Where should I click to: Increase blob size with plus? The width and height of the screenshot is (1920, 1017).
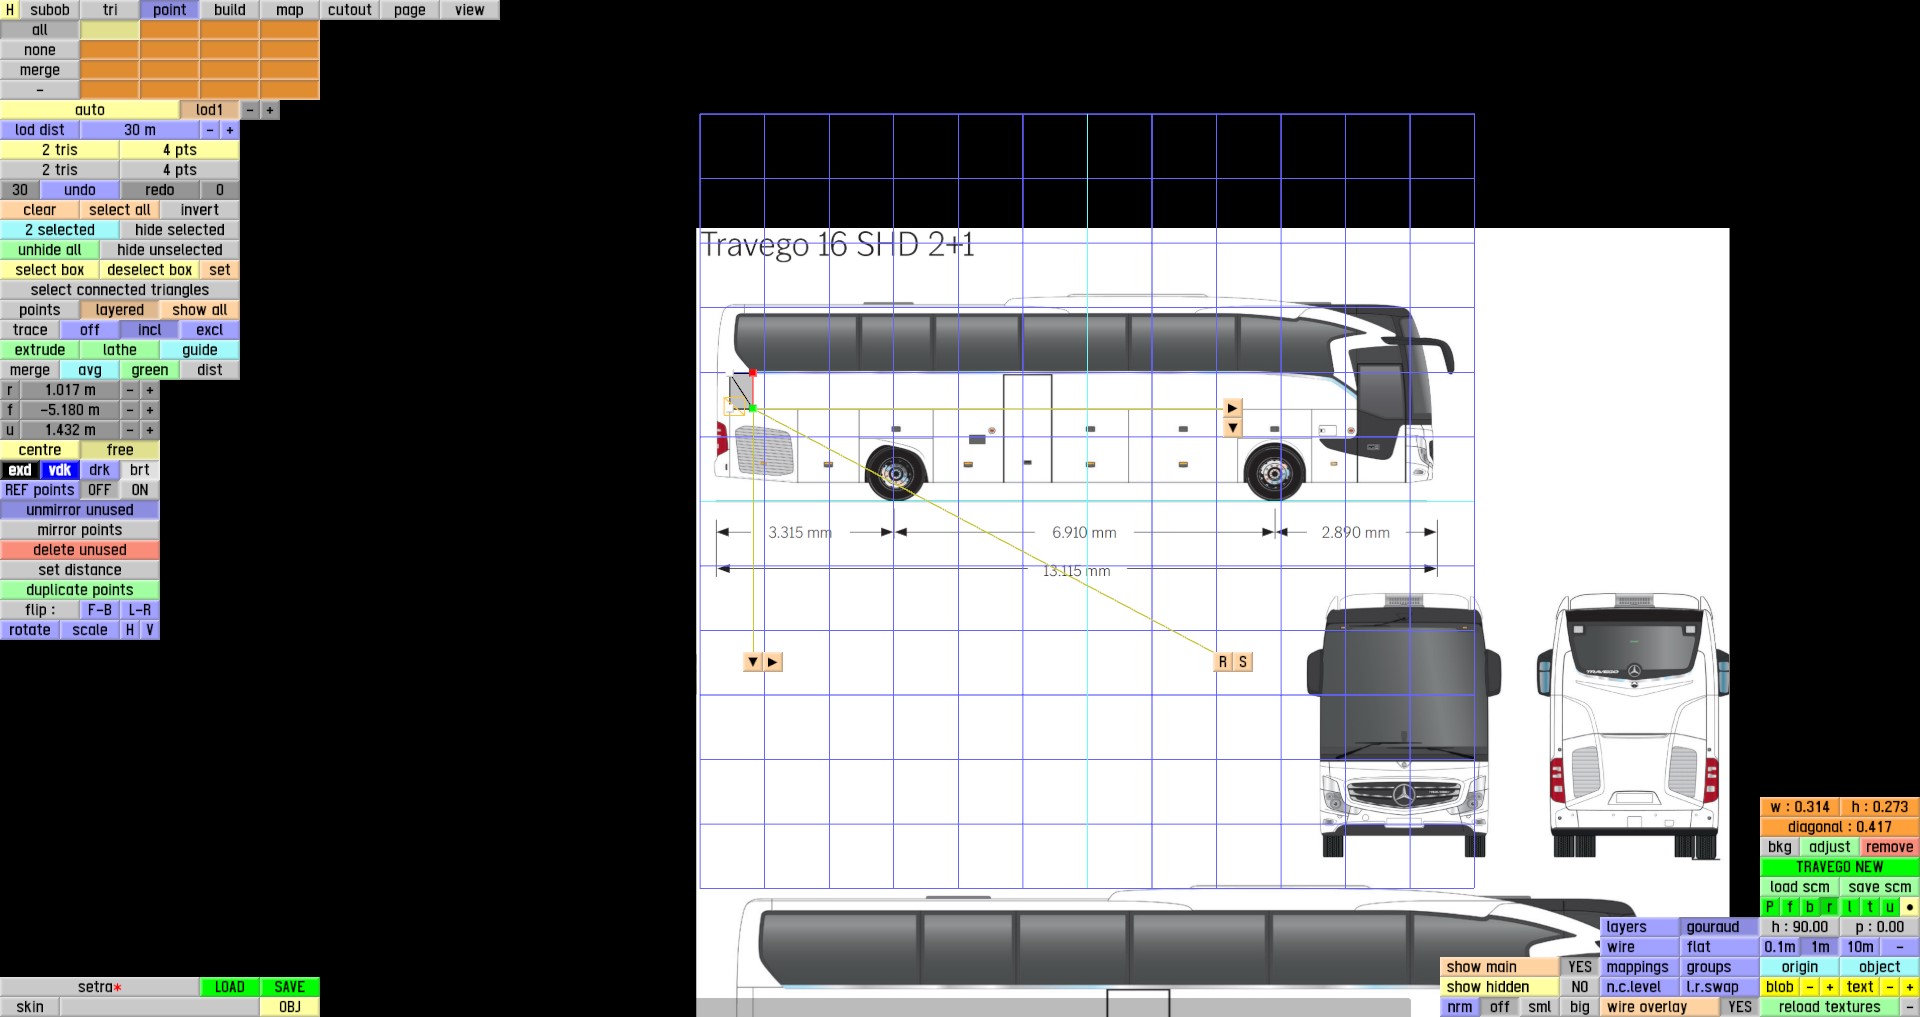pos(1830,987)
